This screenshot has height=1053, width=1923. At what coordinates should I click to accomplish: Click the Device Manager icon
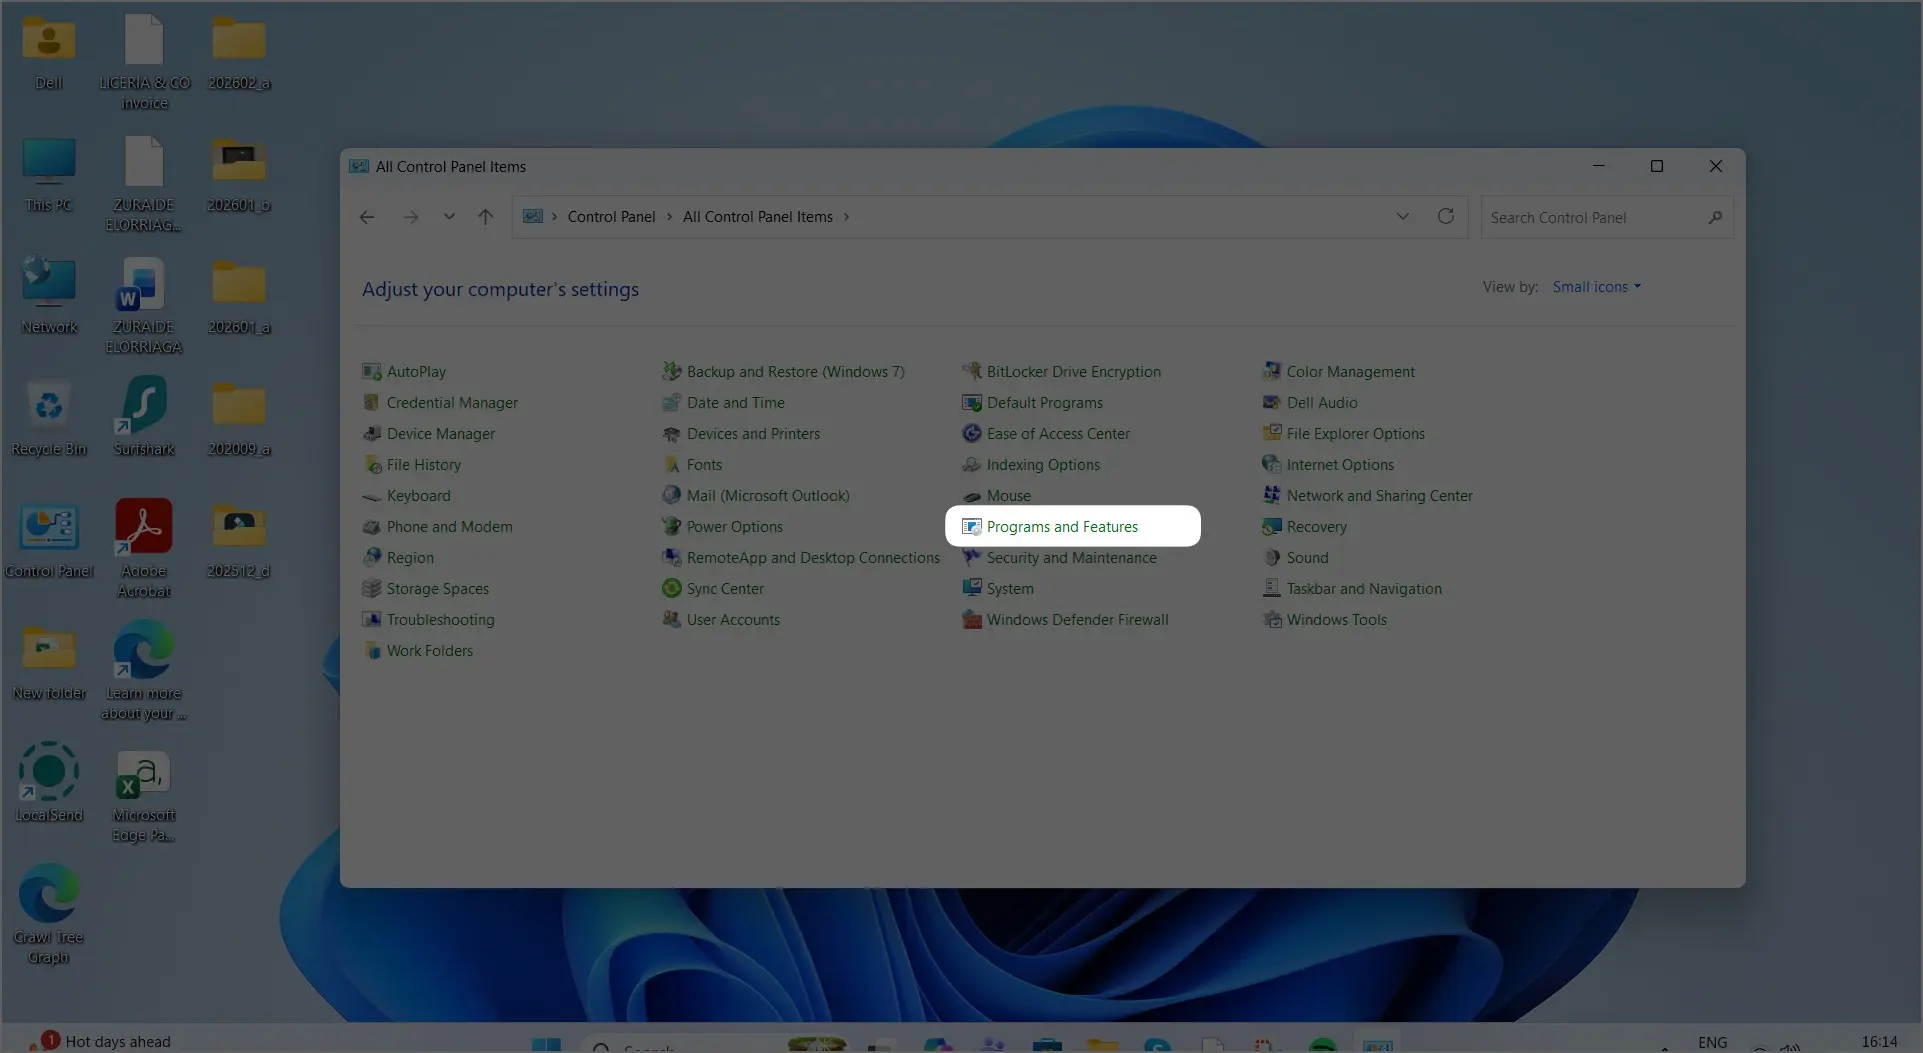point(371,434)
